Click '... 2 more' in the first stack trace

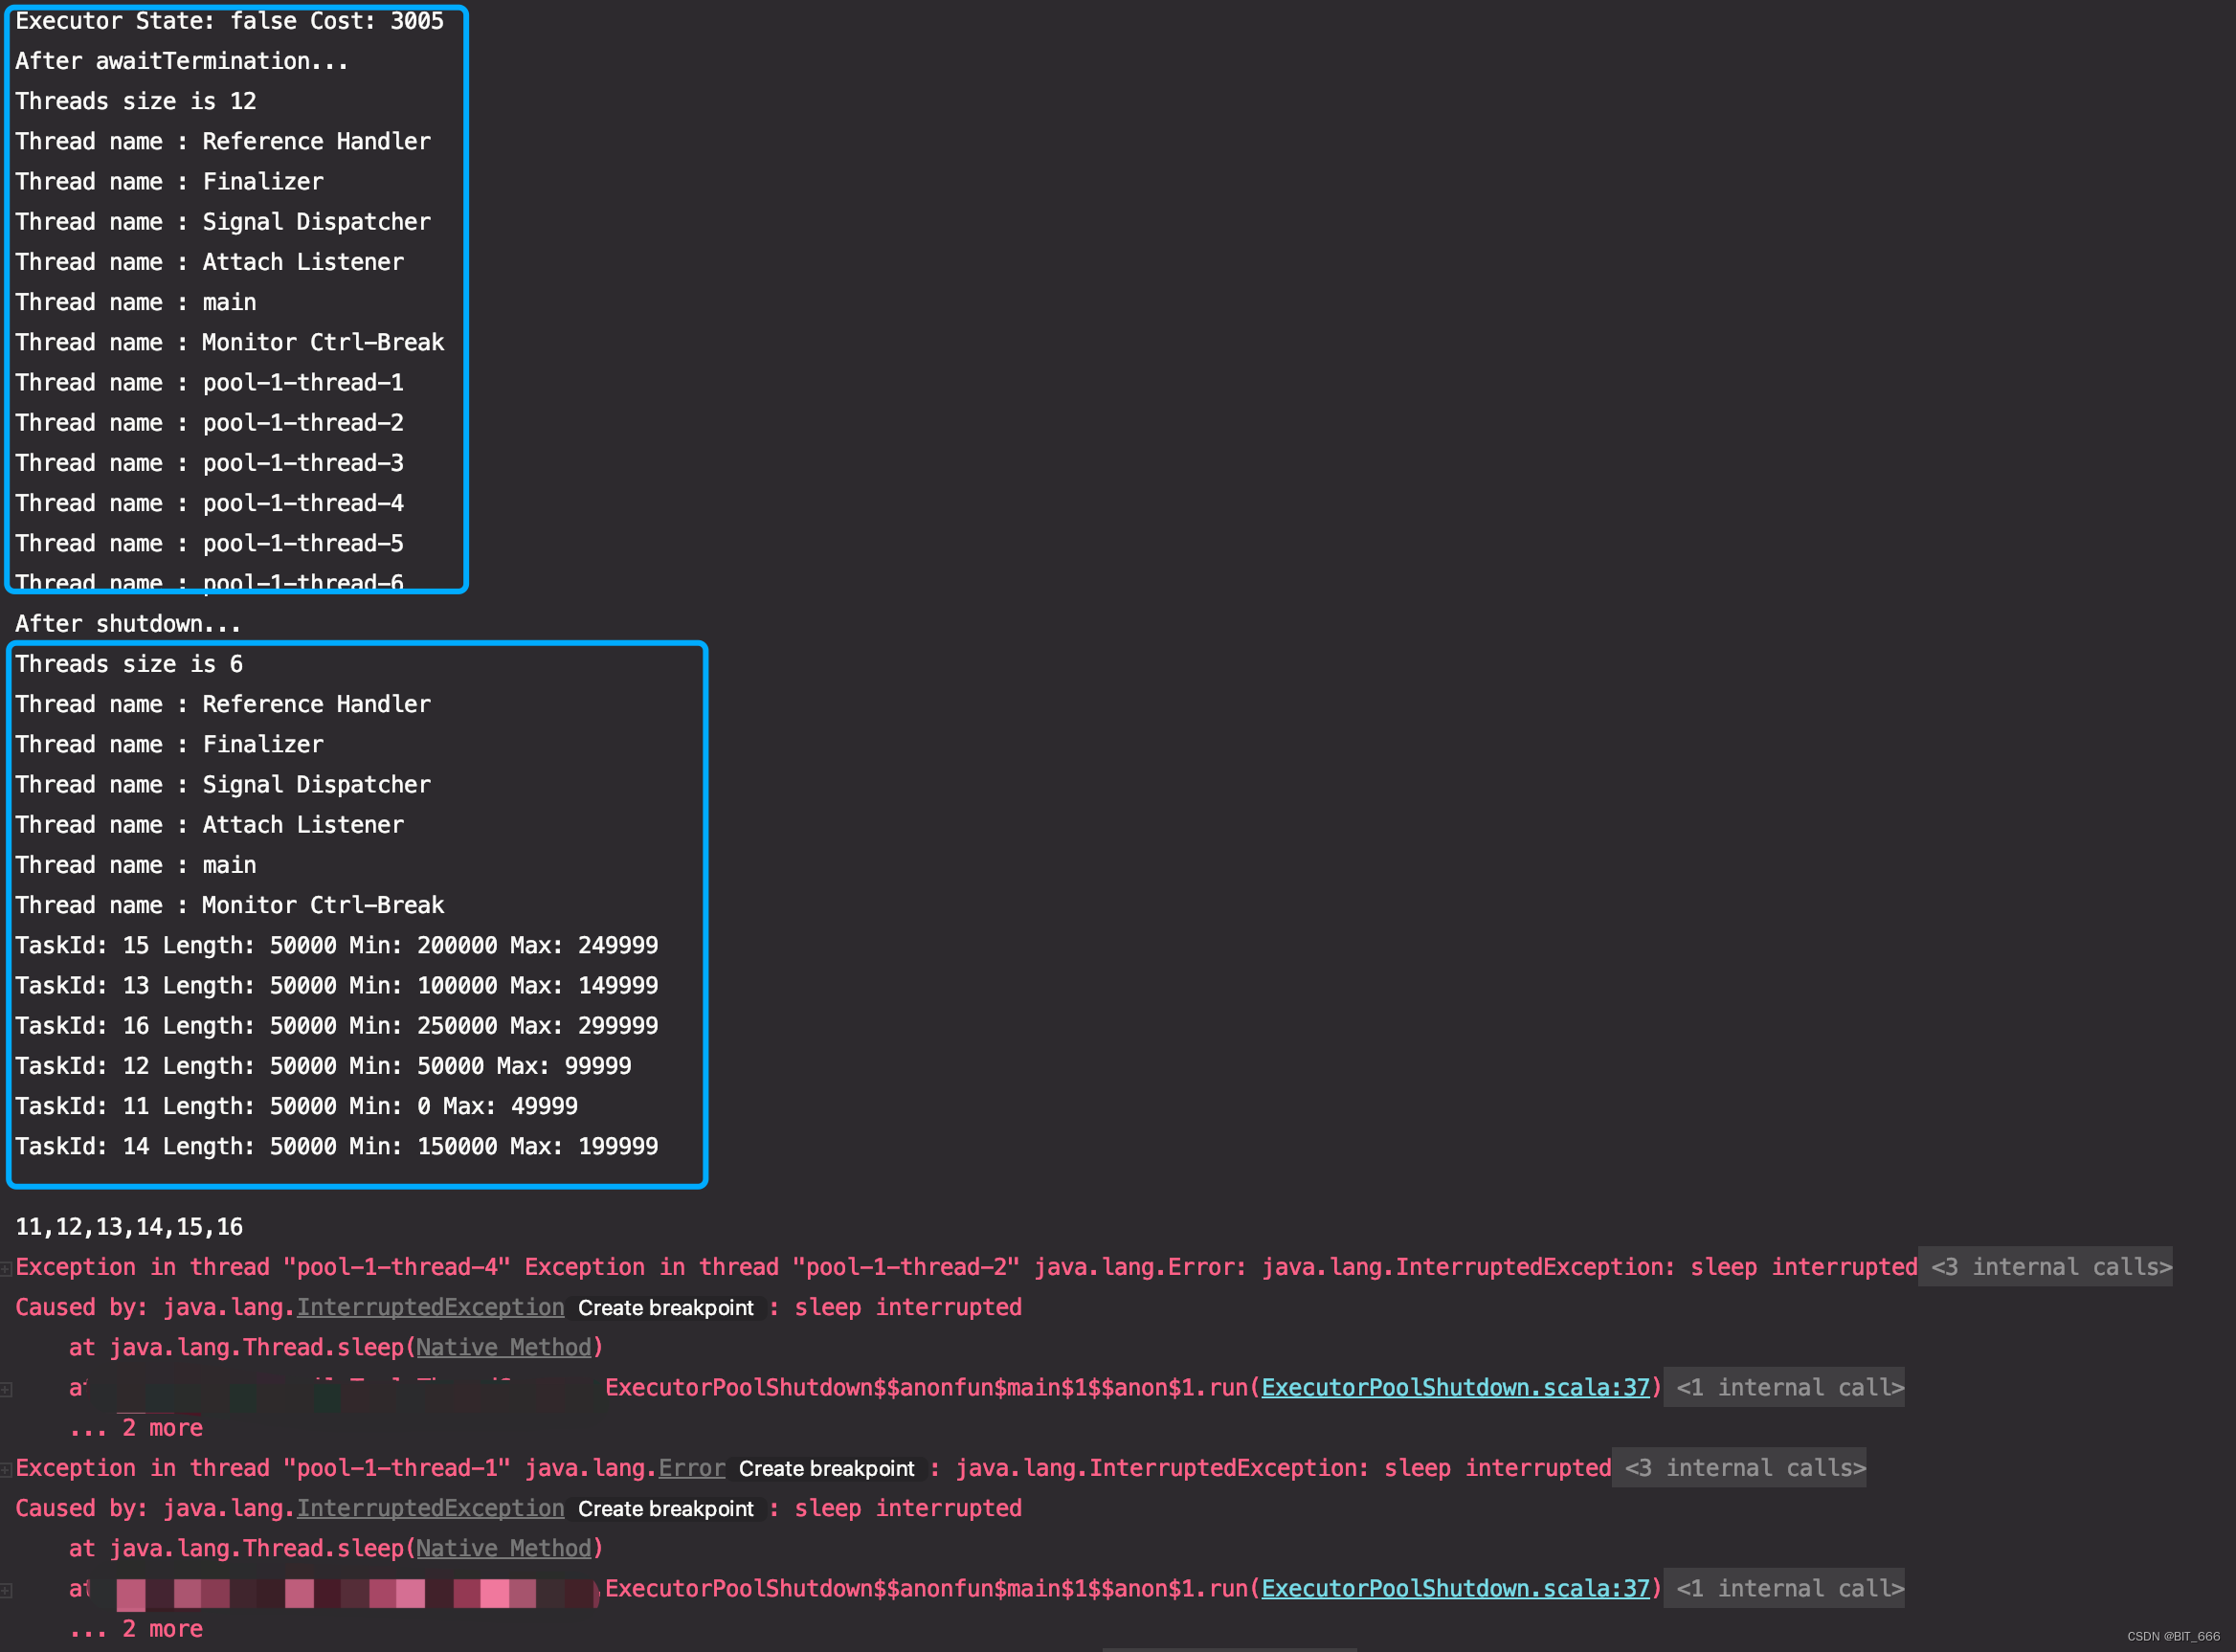[x=137, y=1428]
